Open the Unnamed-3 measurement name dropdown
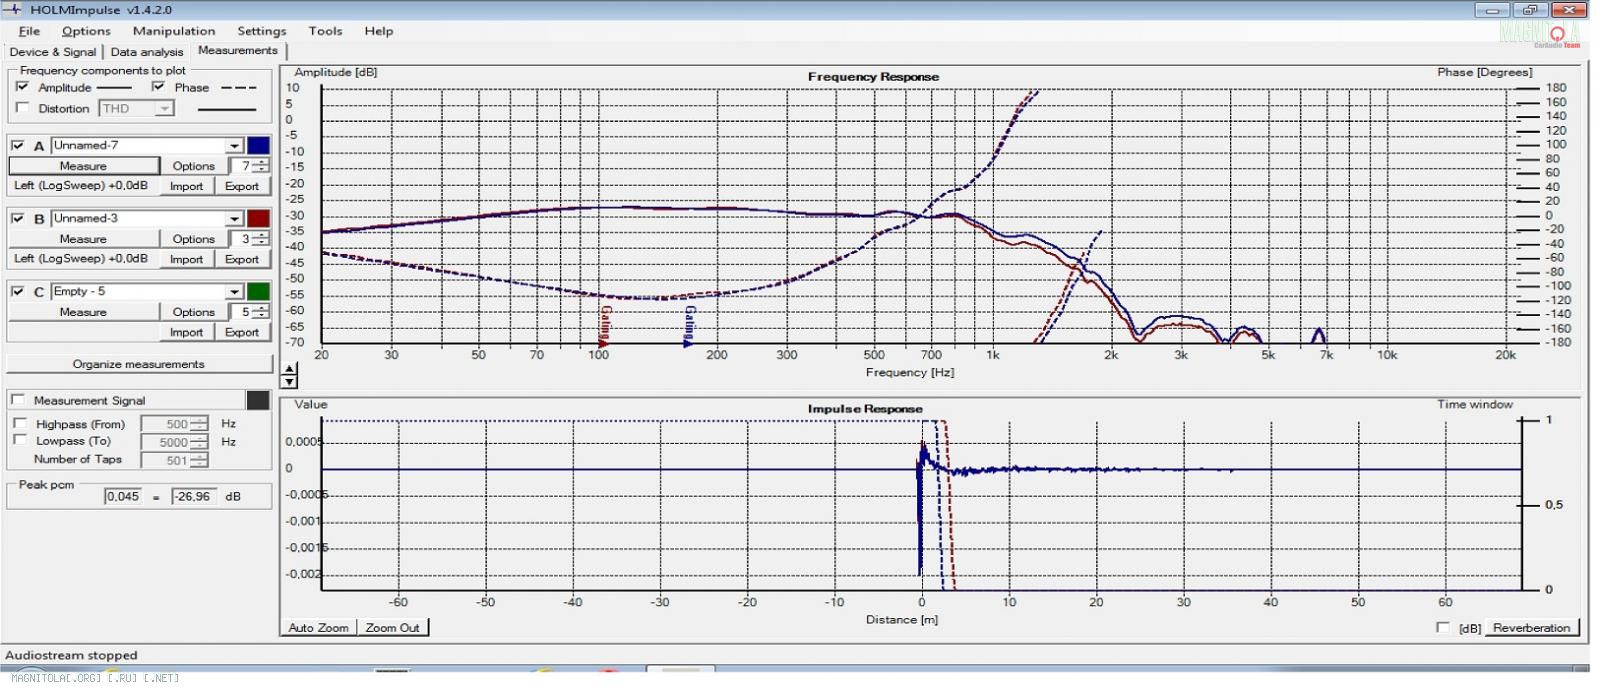This screenshot has width=1600, height=687. (147, 219)
